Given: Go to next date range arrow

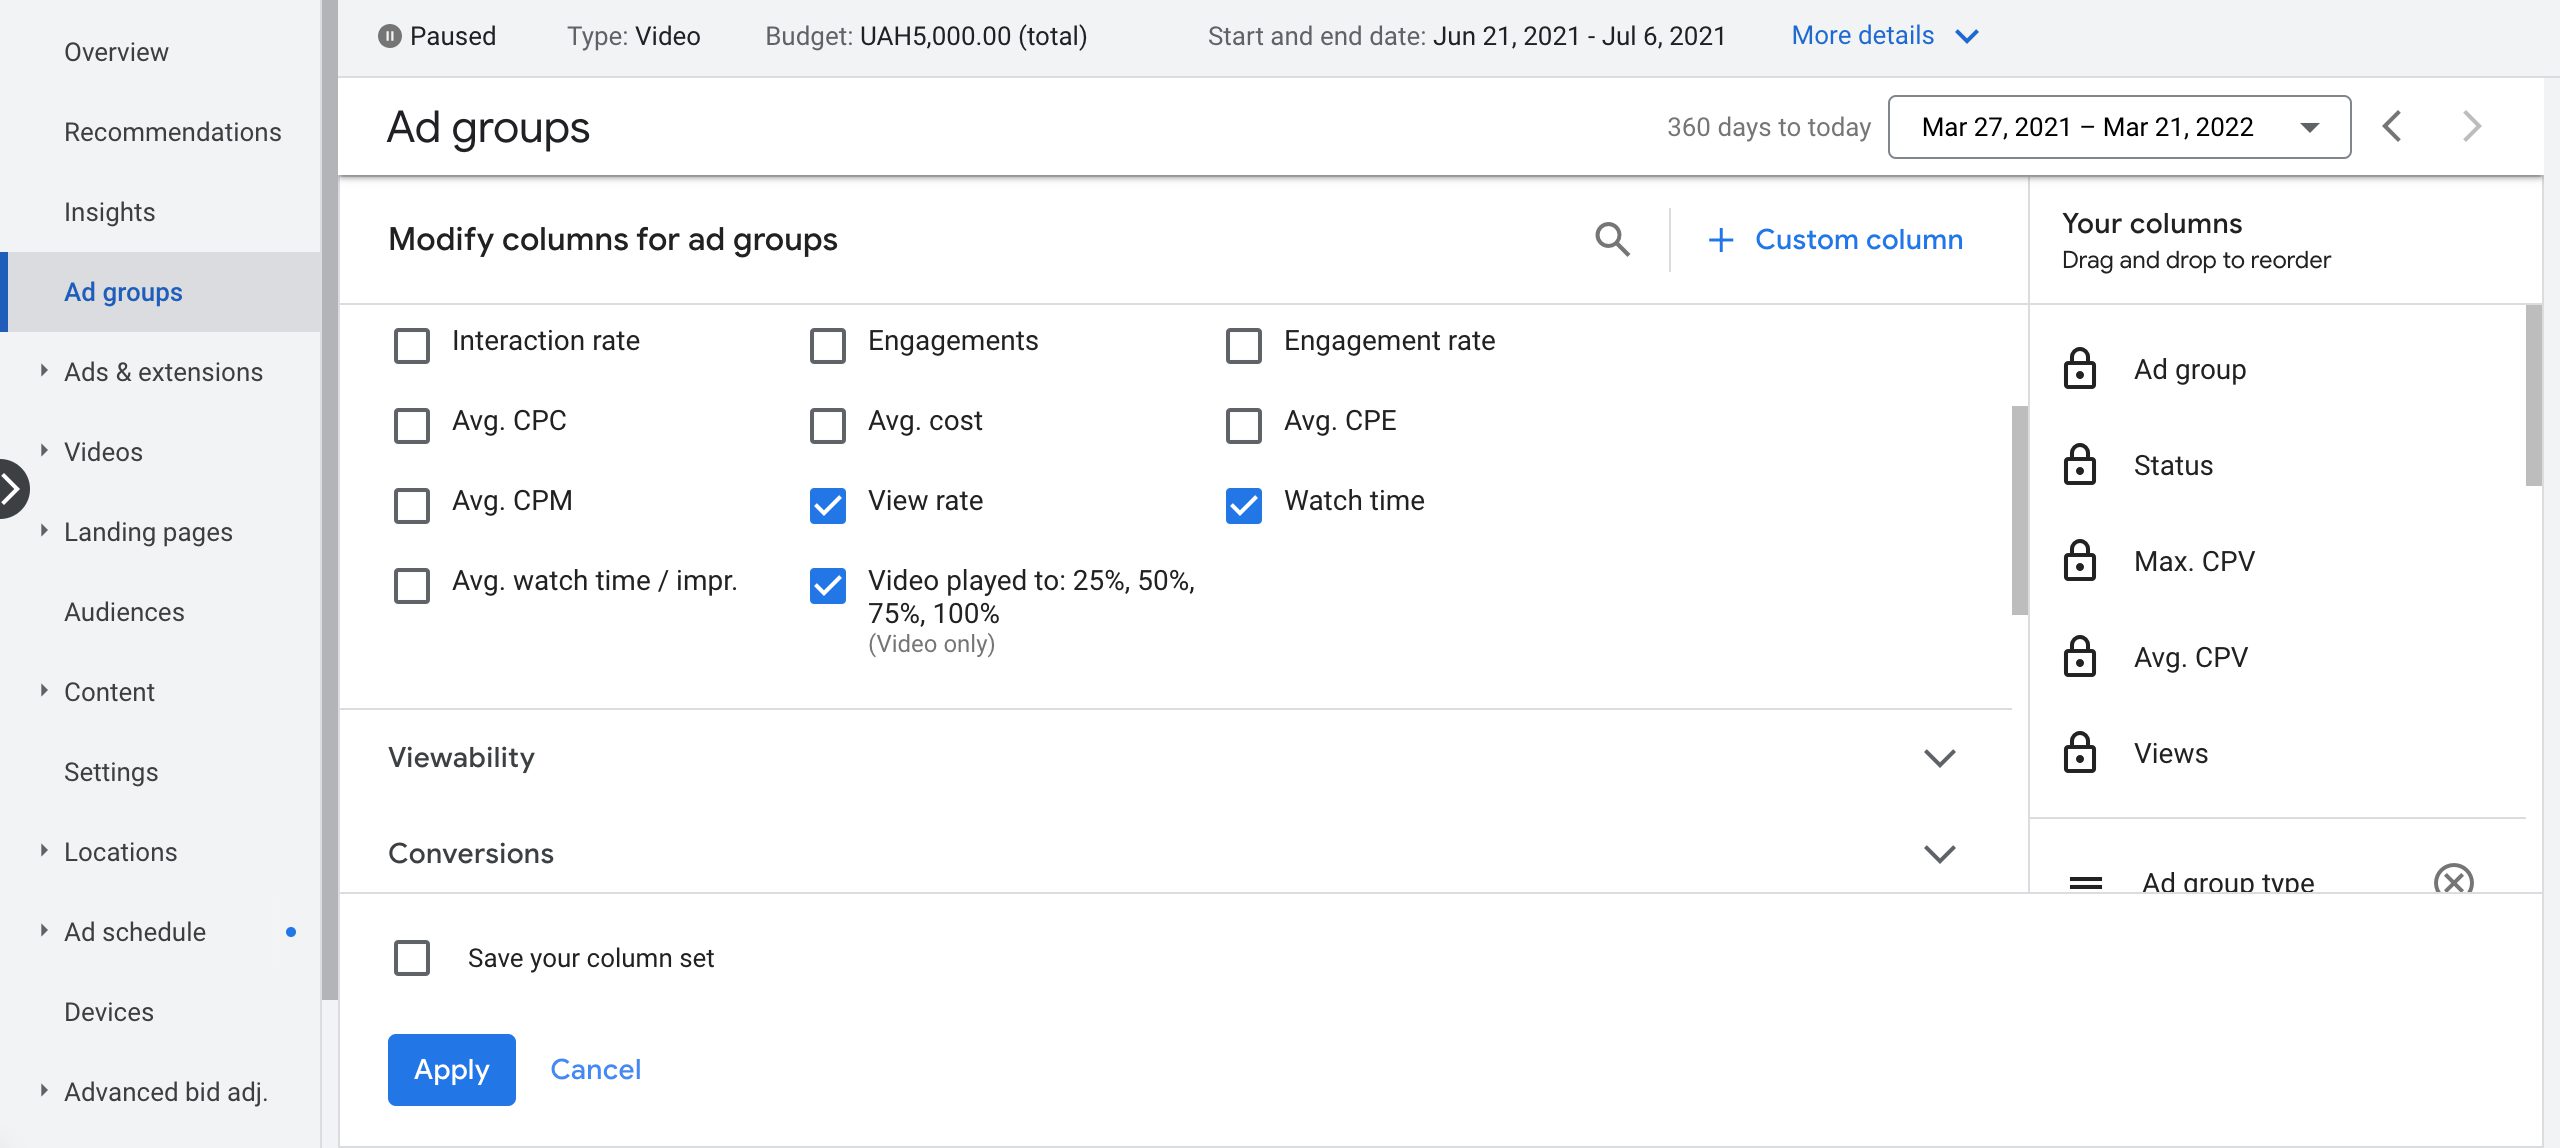Looking at the screenshot, I should 2472,127.
